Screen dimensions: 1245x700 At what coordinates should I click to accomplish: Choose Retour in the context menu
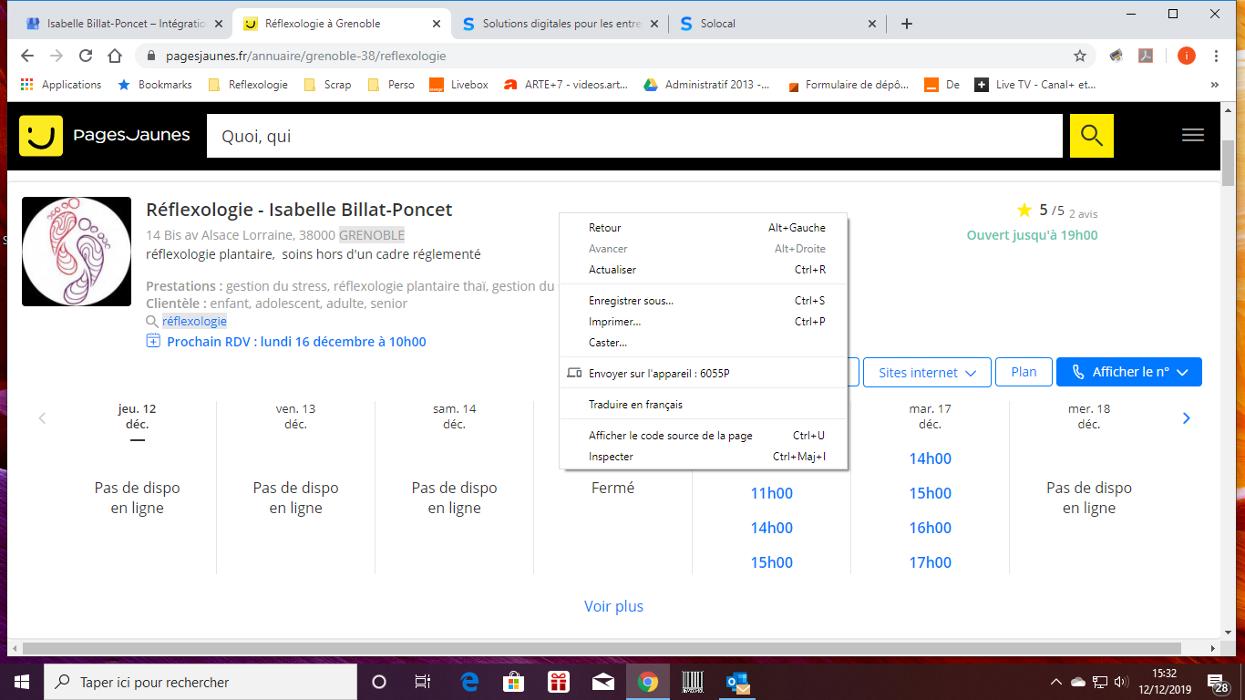tap(704, 228)
